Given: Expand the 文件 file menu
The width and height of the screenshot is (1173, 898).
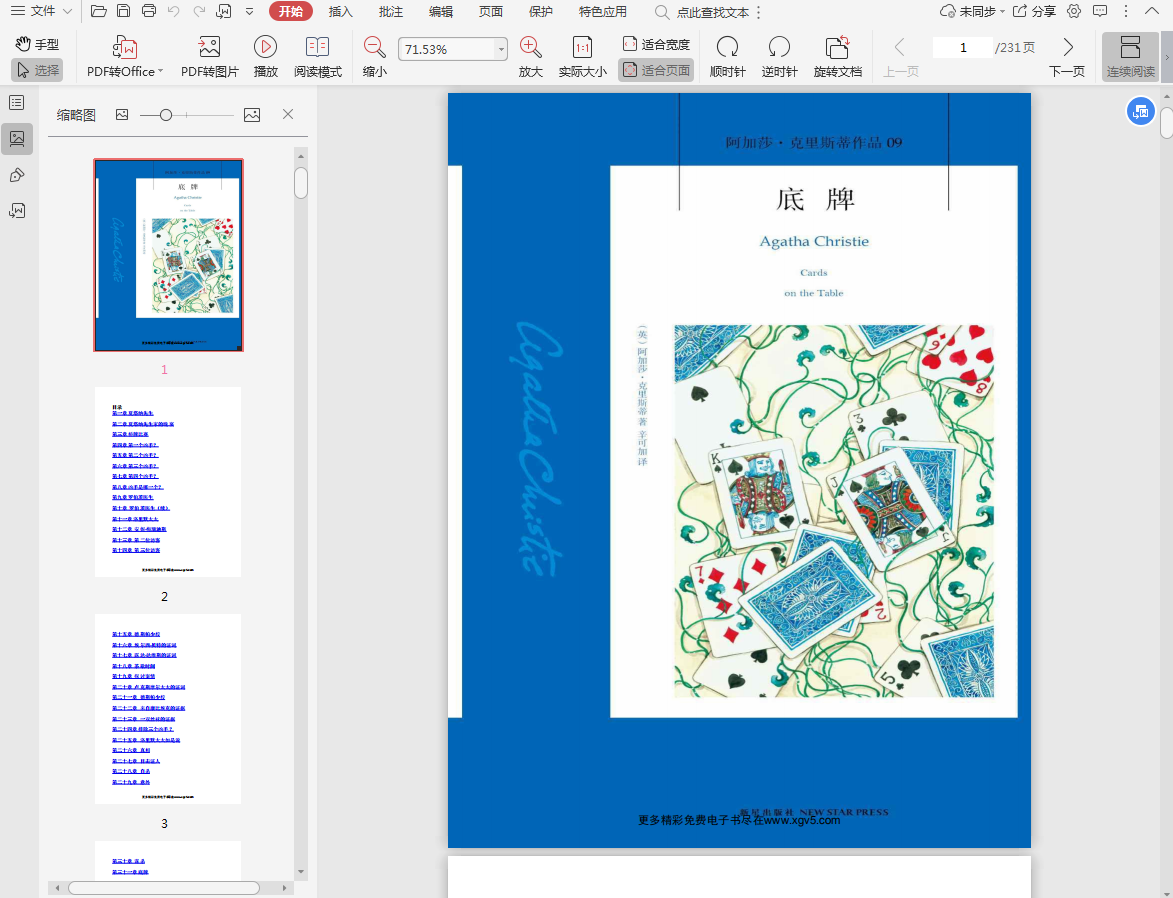Looking at the screenshot, I should point(40,11).
